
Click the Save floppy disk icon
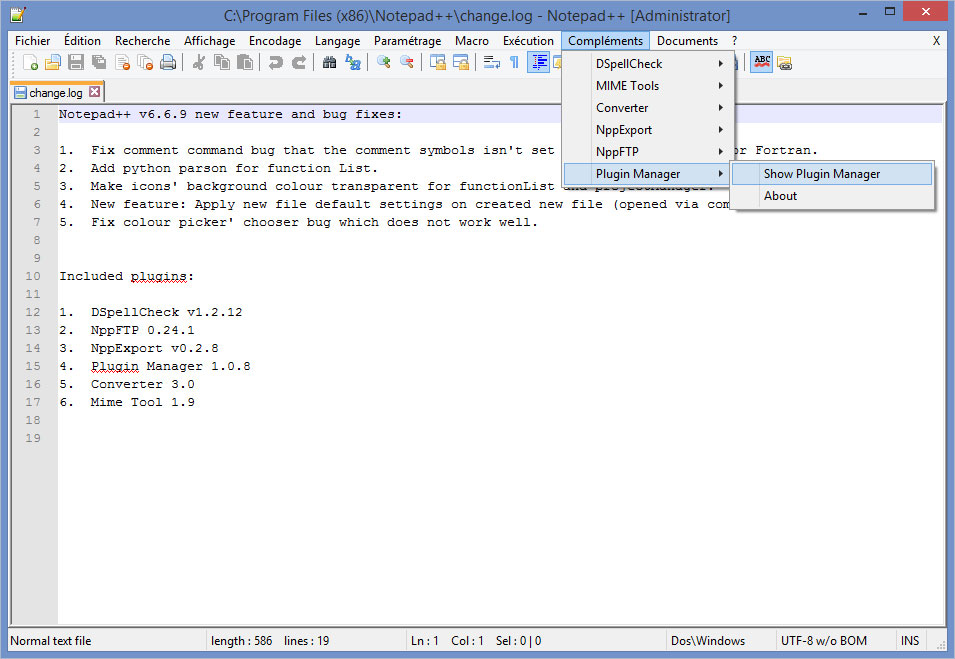click(76, 63)
